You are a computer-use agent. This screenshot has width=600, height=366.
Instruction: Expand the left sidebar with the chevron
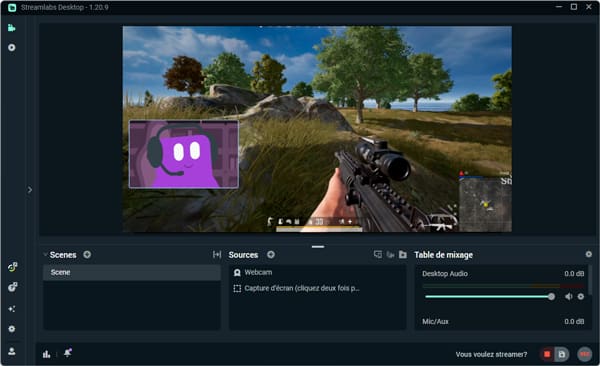click(x=30, y=190)
